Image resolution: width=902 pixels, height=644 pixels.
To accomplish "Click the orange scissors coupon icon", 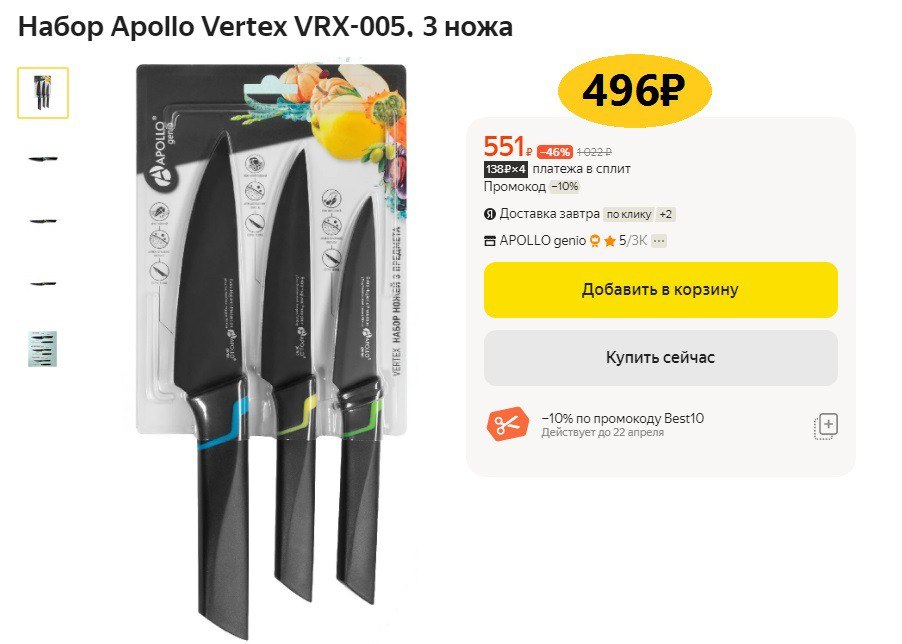I will click(507, 424).
